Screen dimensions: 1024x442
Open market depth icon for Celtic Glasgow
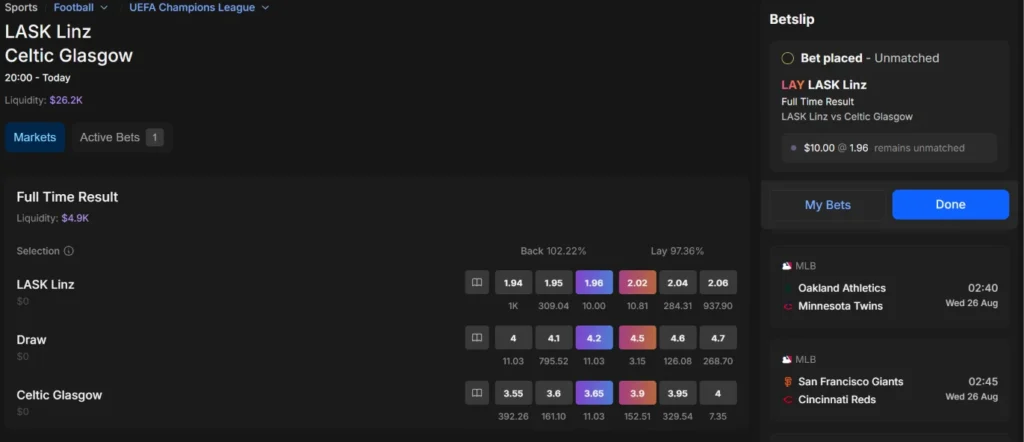point(477,392)
